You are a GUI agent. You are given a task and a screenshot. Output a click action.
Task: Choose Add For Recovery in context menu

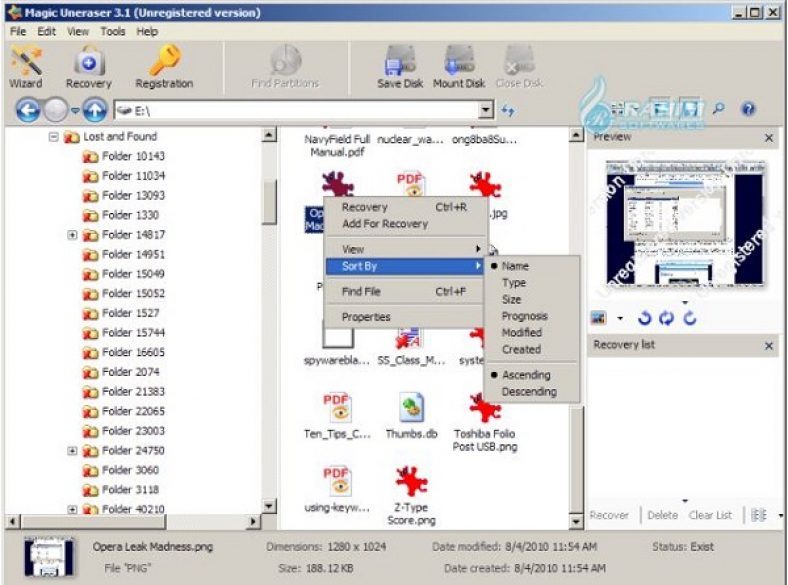pyautogui.click(x=405, y=224)
